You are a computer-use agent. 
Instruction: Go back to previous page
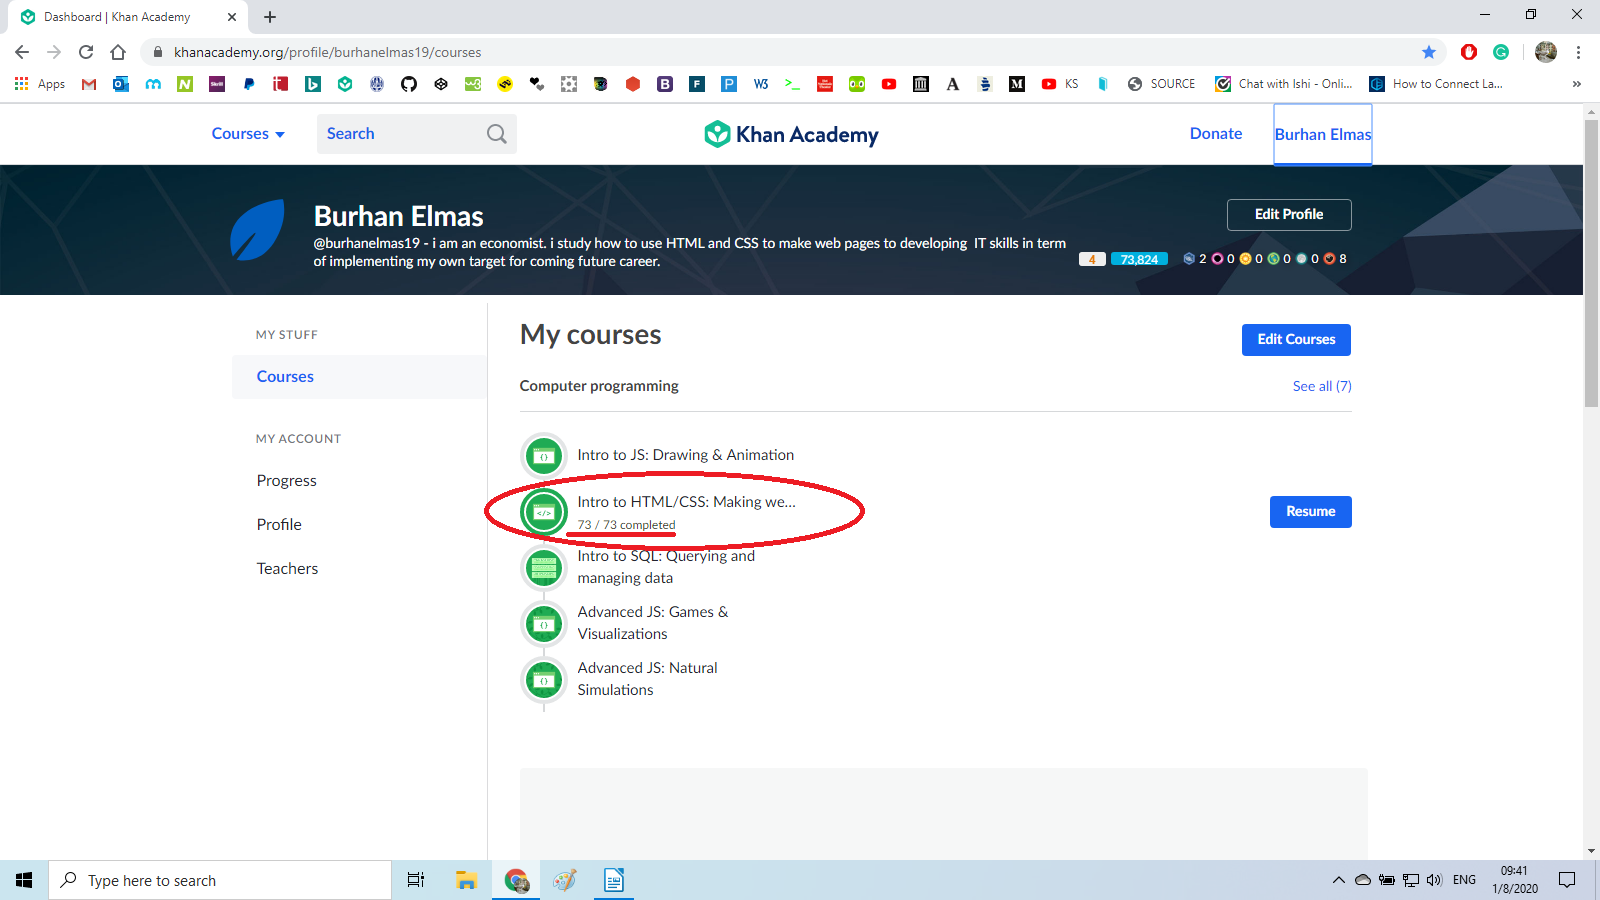click(x=22, y=52)
